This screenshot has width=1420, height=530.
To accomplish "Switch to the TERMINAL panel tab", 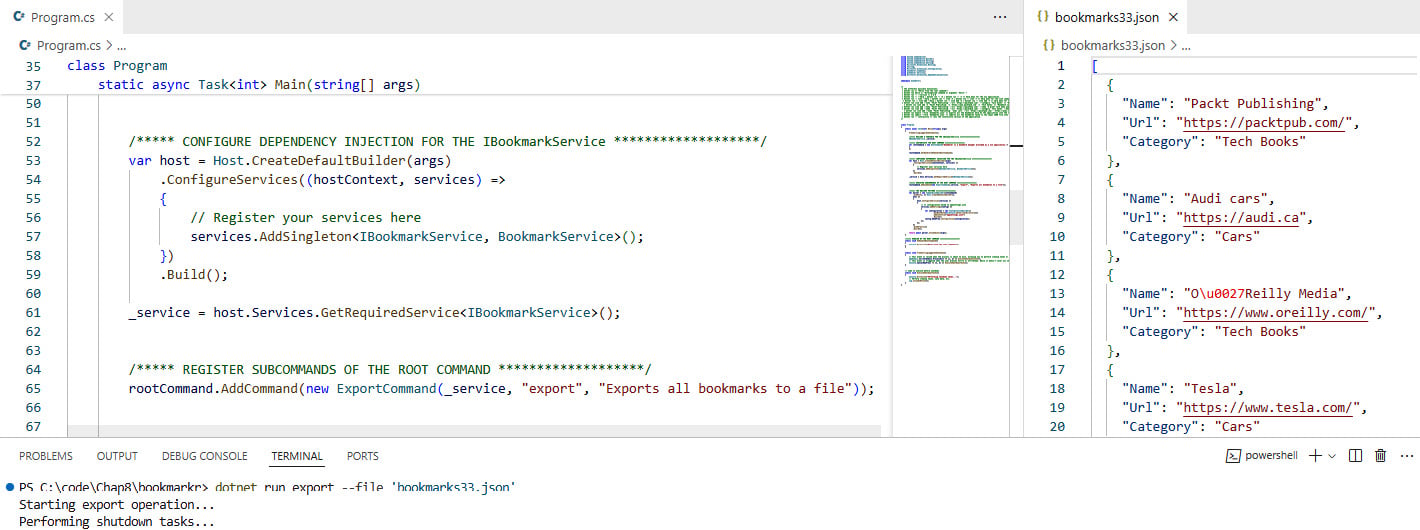I will (x=297, y=456).
